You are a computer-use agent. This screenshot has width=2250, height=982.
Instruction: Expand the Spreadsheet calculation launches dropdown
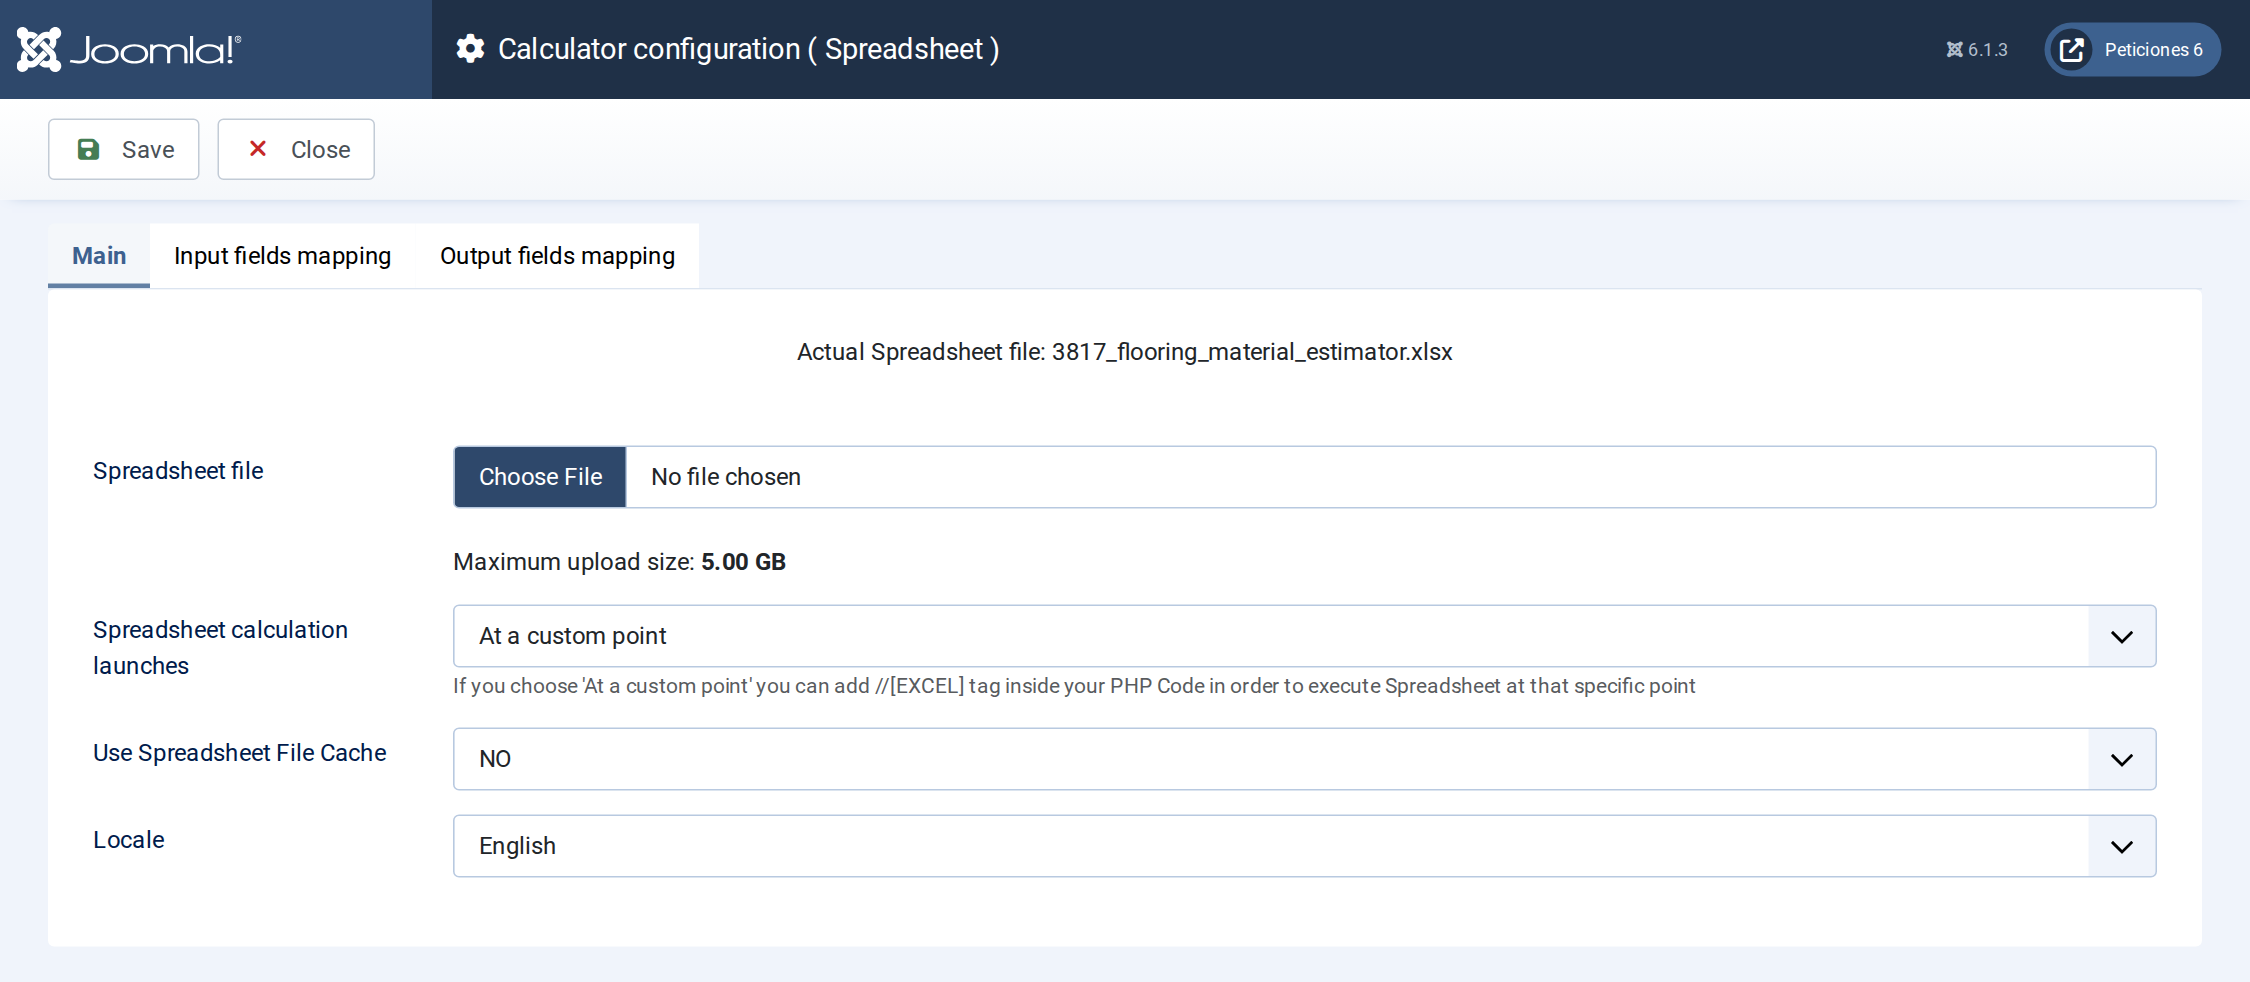(x=1304, y=636)
